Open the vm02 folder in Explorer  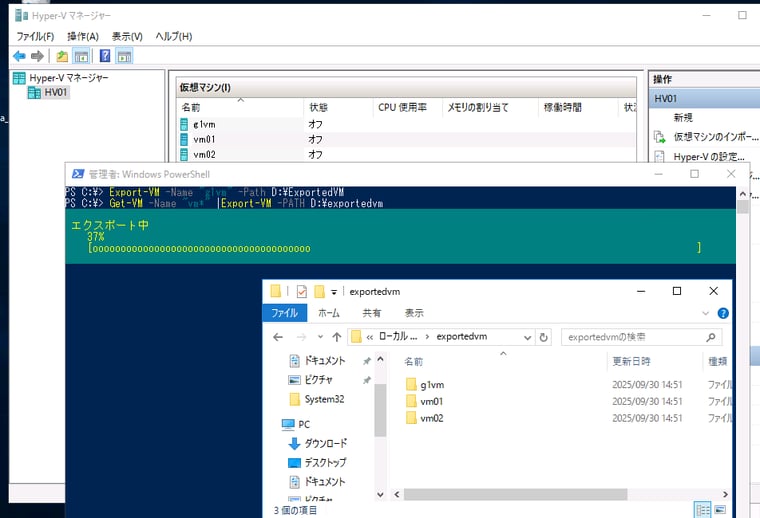(x=431, y=418)
